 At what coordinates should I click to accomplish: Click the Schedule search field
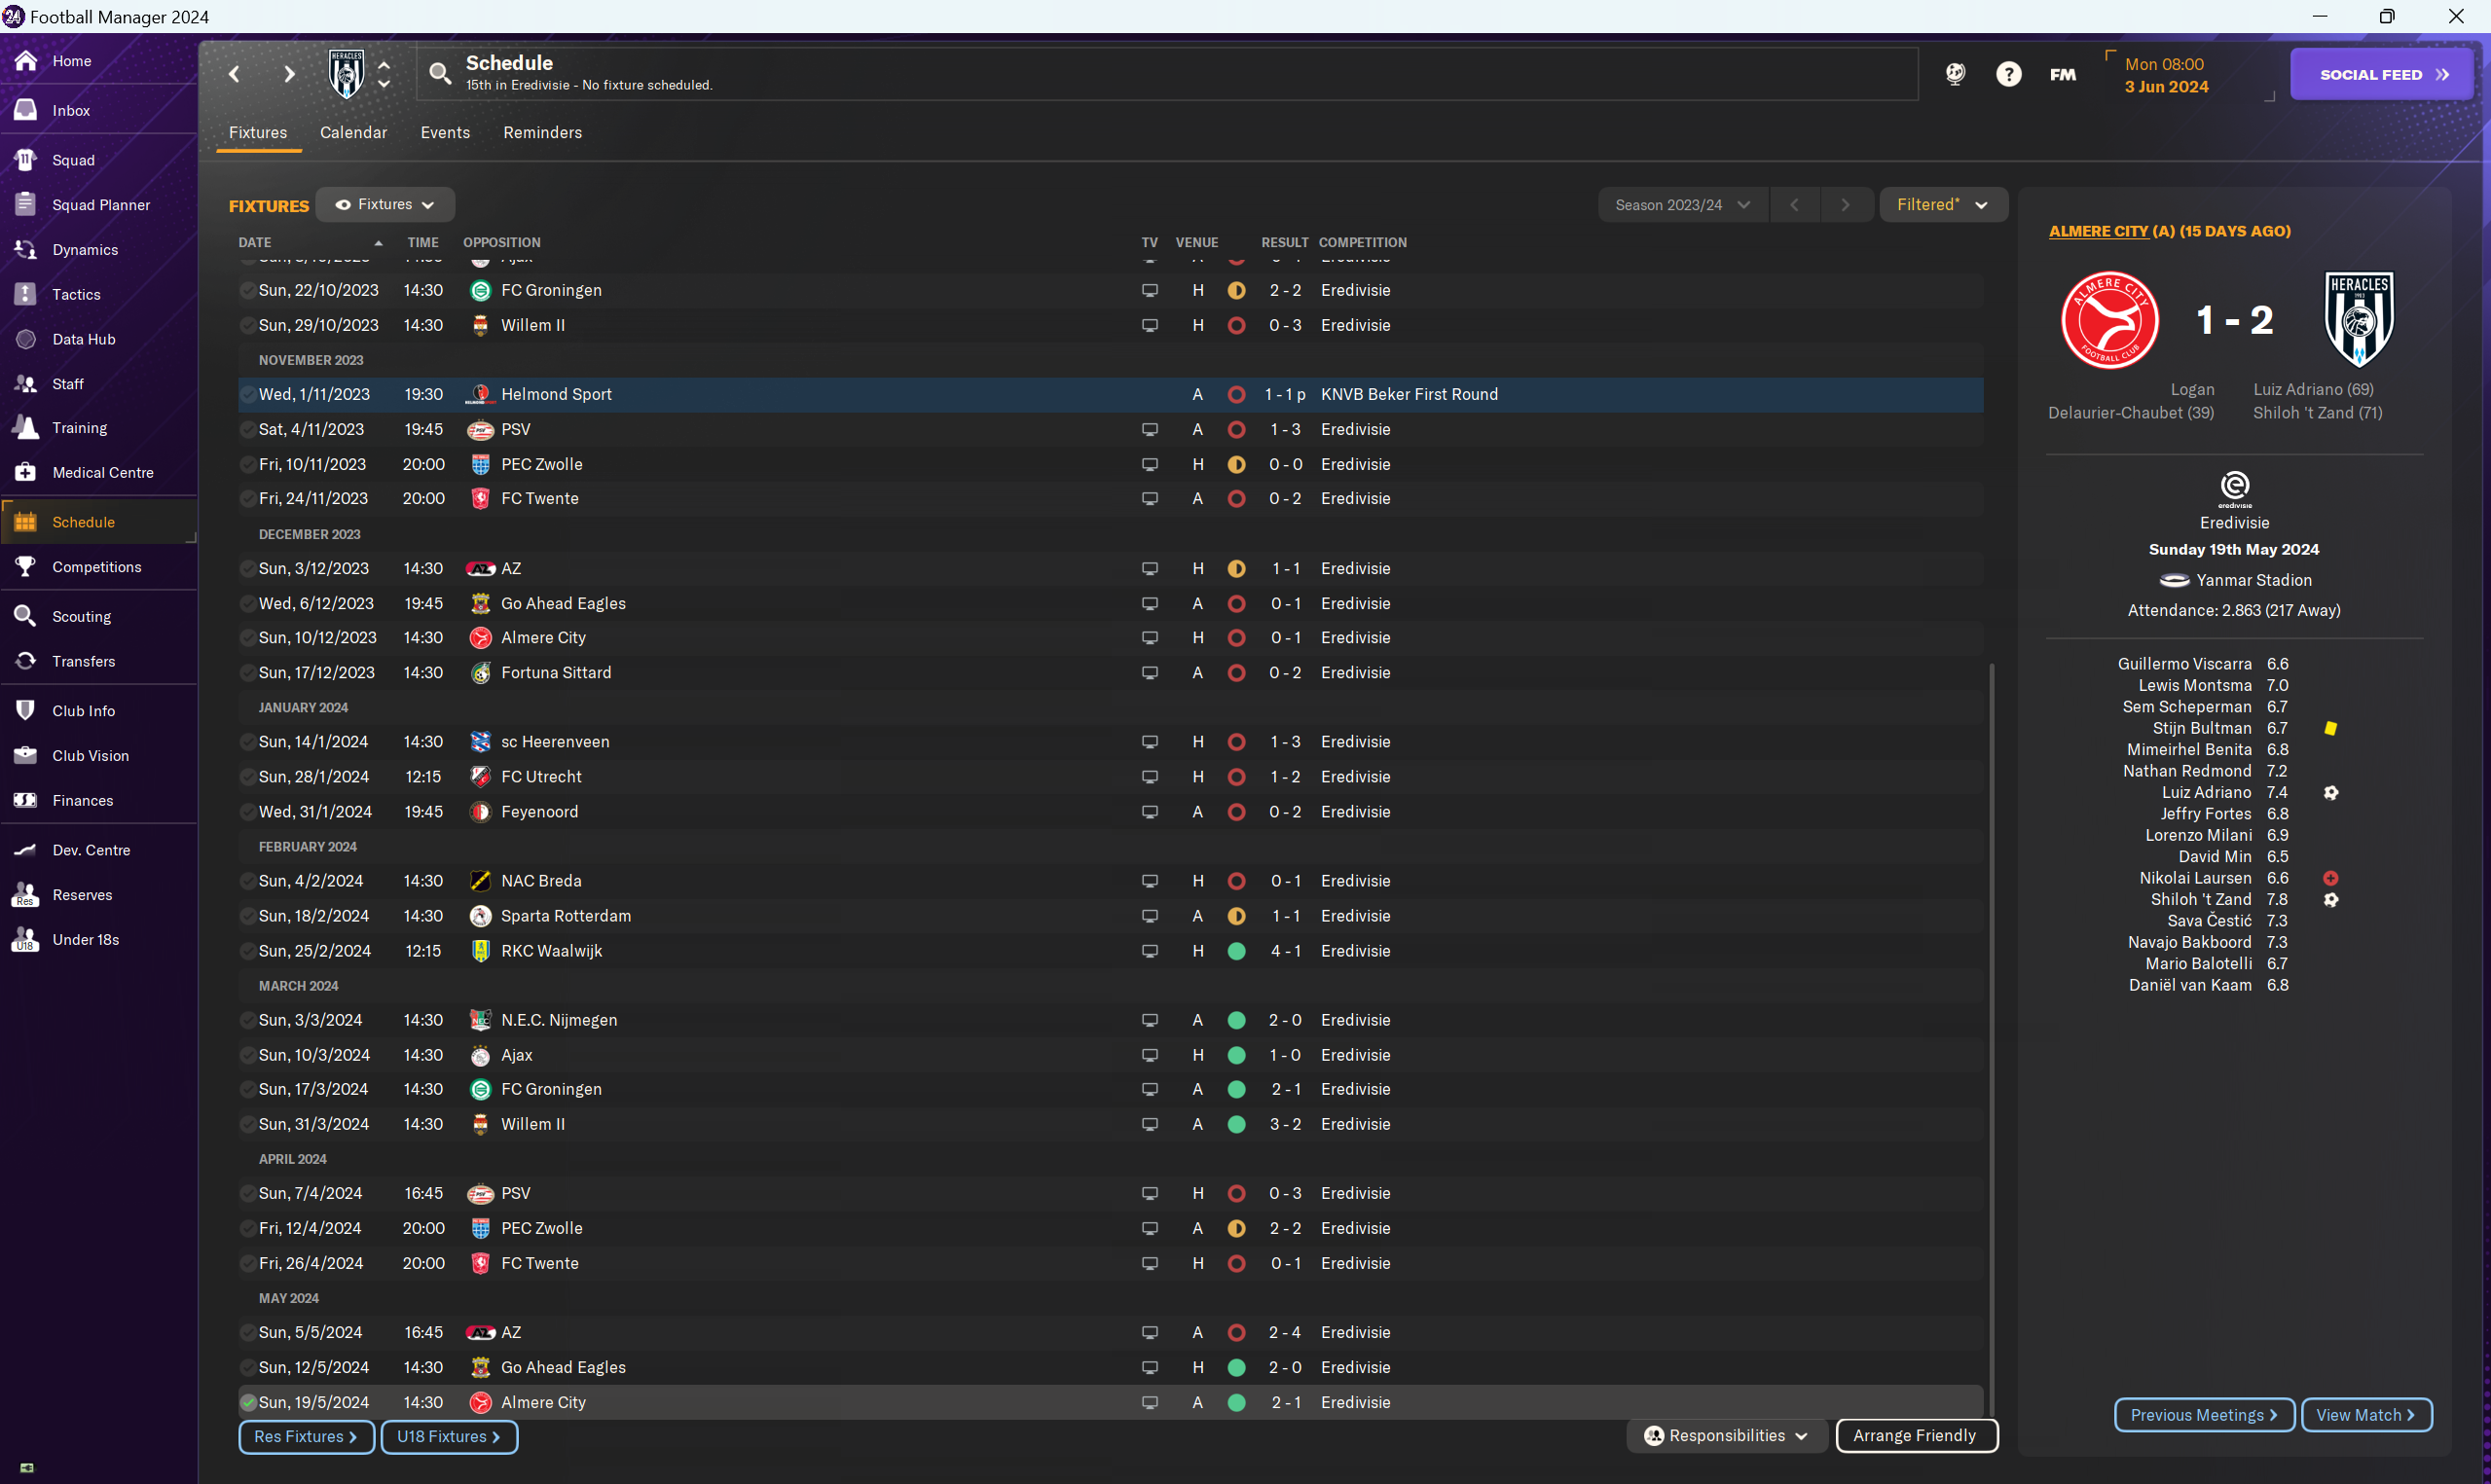(1168, 73)
